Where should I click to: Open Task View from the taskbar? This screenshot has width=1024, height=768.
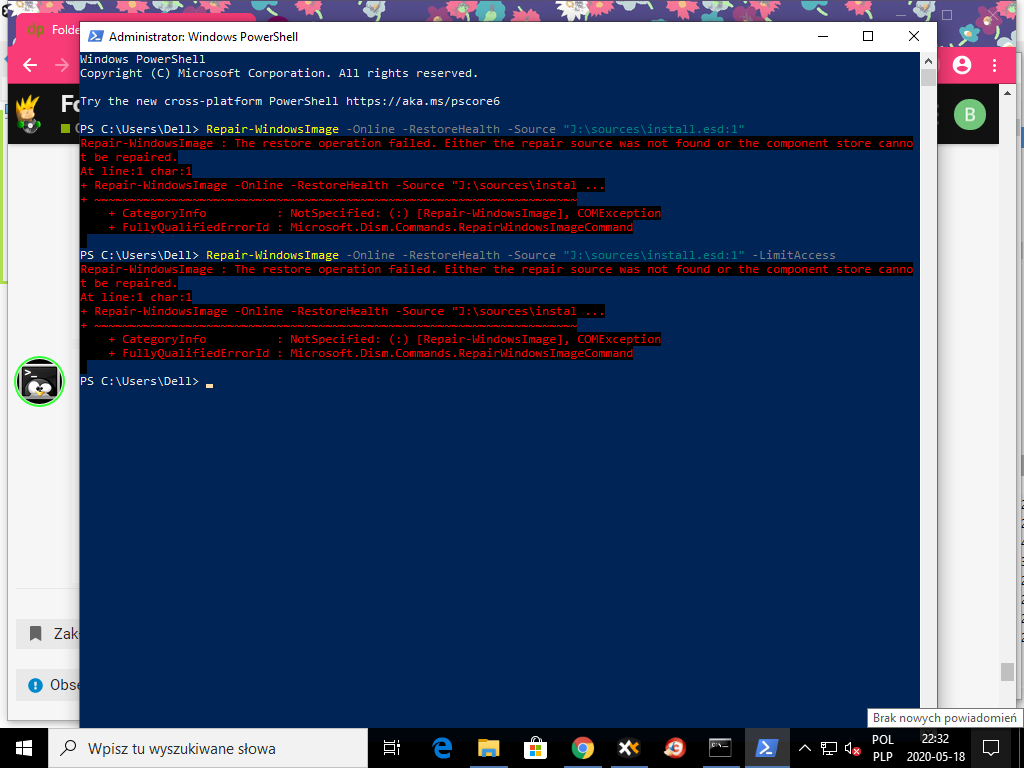pyautogui.click(x=392, y=748)
